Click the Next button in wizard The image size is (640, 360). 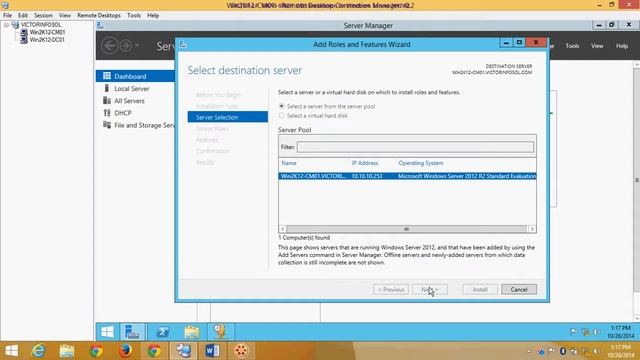tap(430, 289)
